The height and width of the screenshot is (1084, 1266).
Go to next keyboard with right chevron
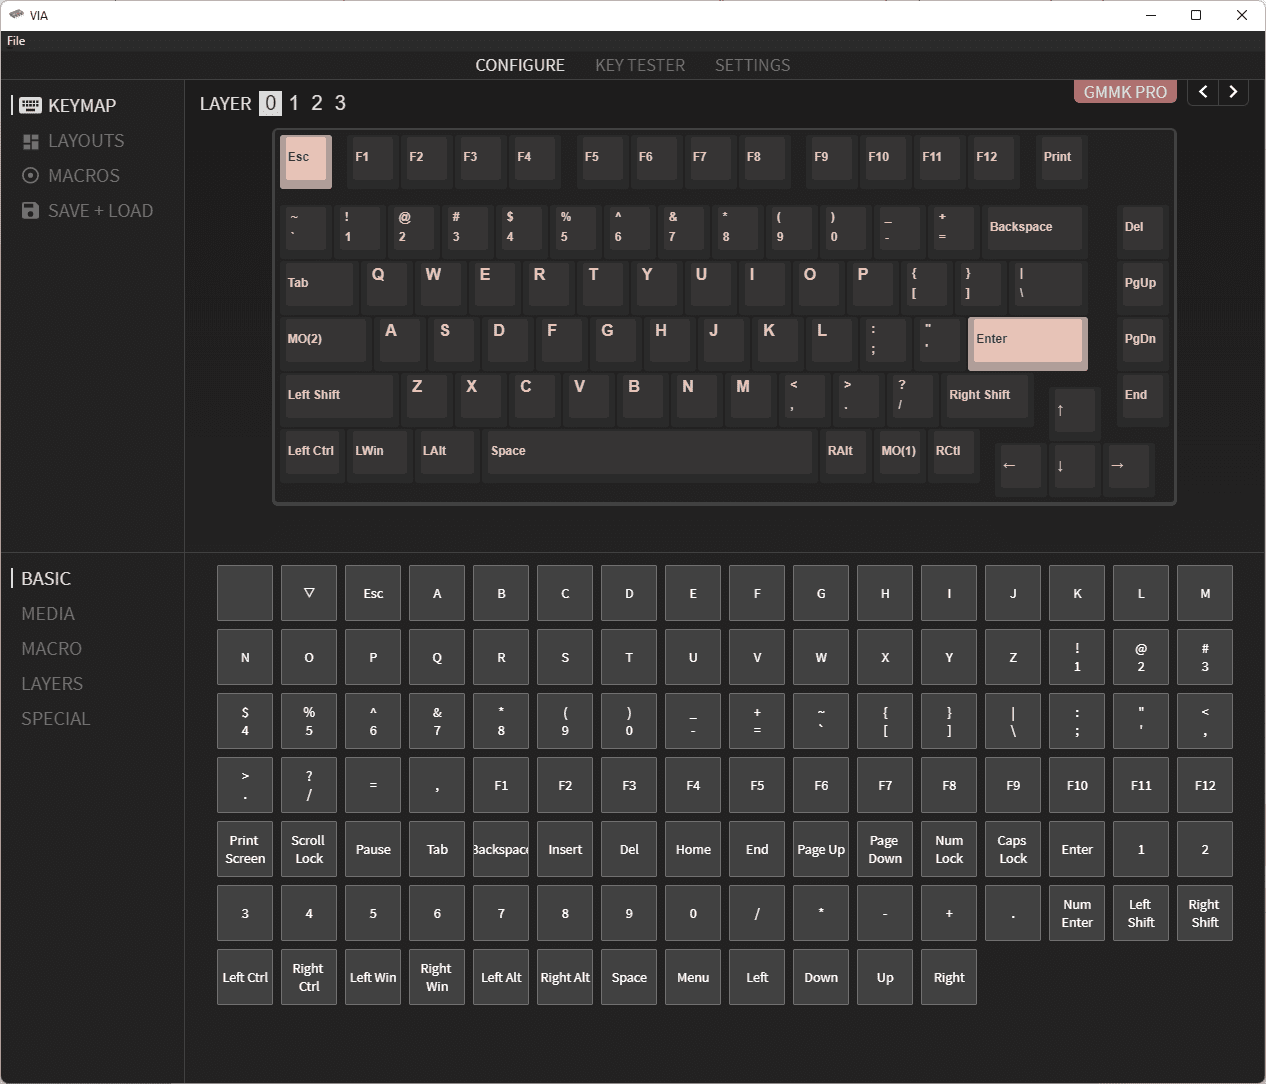1233,92
